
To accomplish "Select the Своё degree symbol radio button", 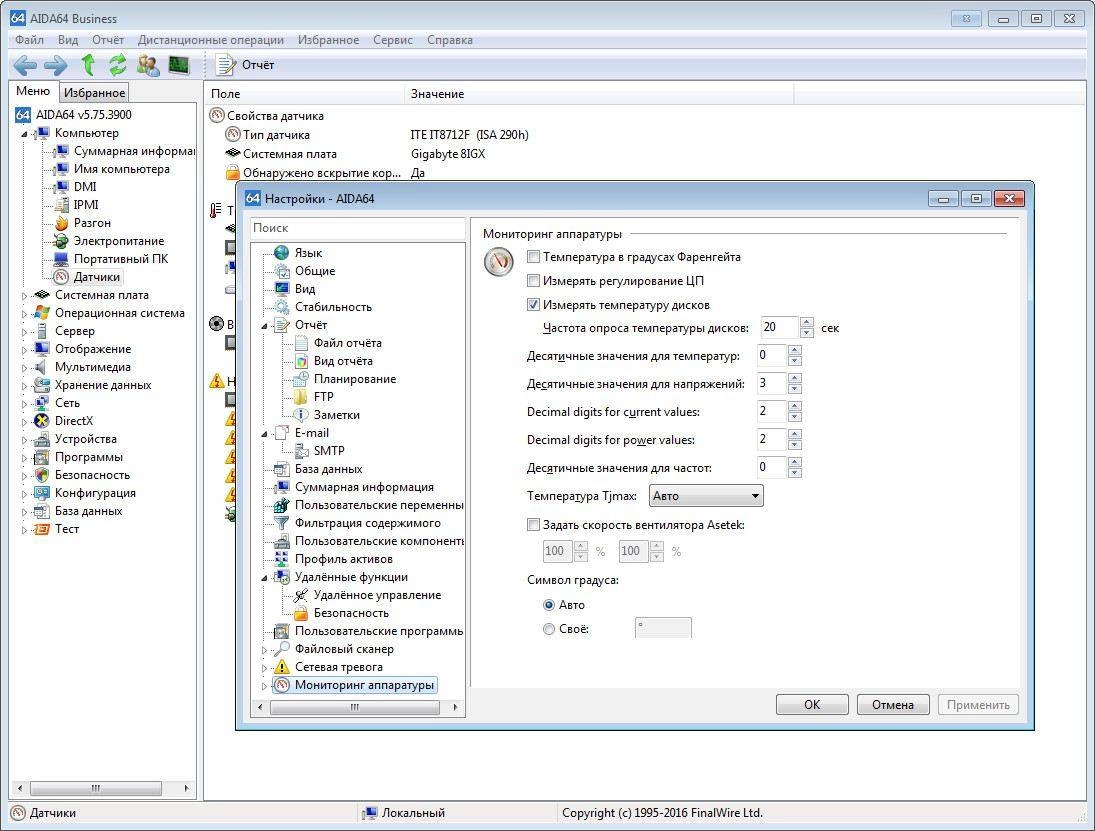I will point(549,628).
